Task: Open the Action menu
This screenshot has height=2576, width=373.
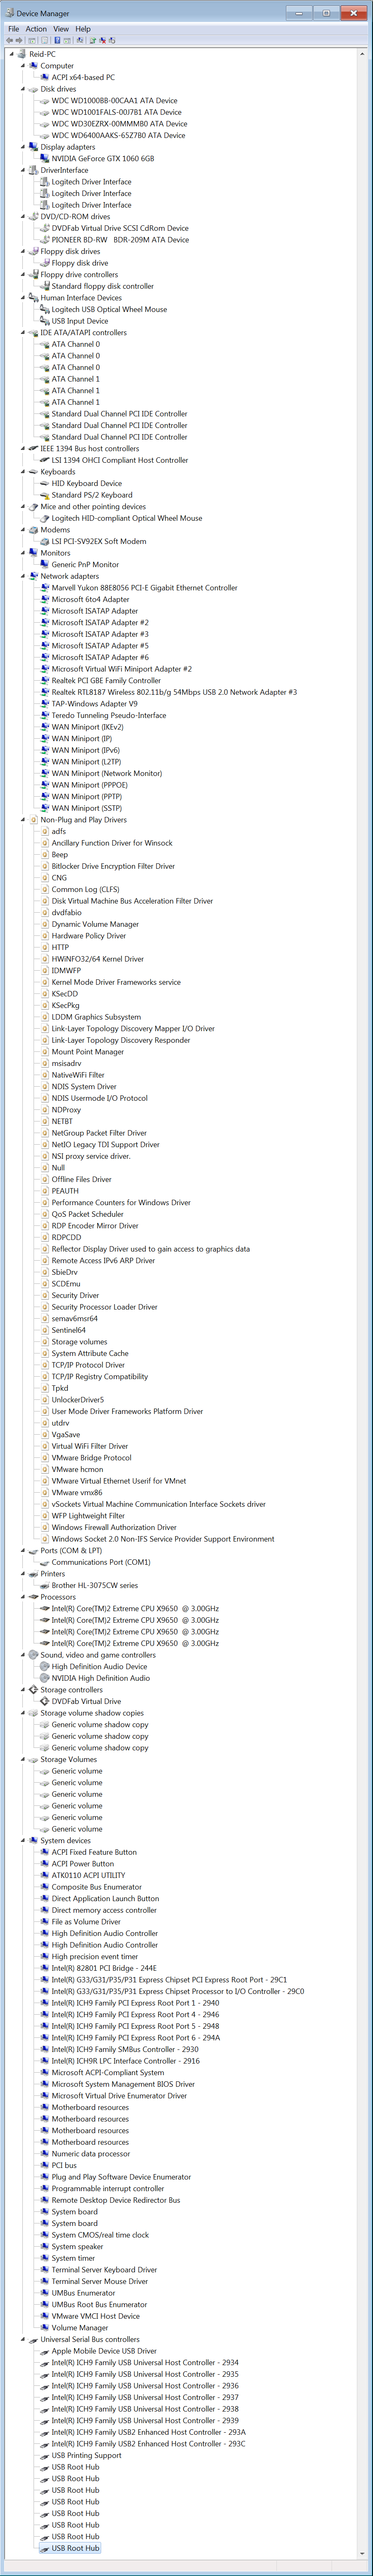Action: click(36, 29)
